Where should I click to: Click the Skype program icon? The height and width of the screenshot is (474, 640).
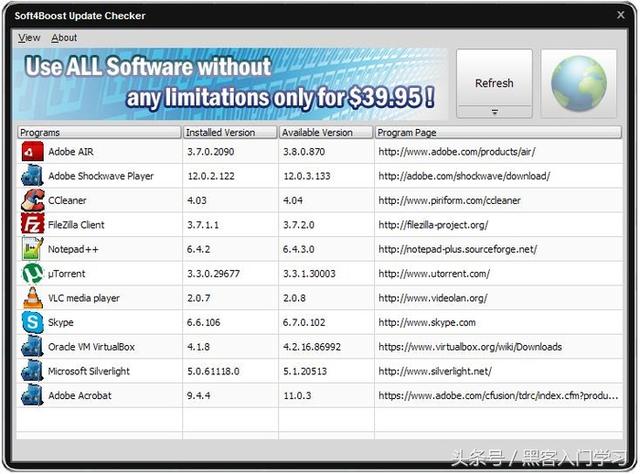[32, 322]
